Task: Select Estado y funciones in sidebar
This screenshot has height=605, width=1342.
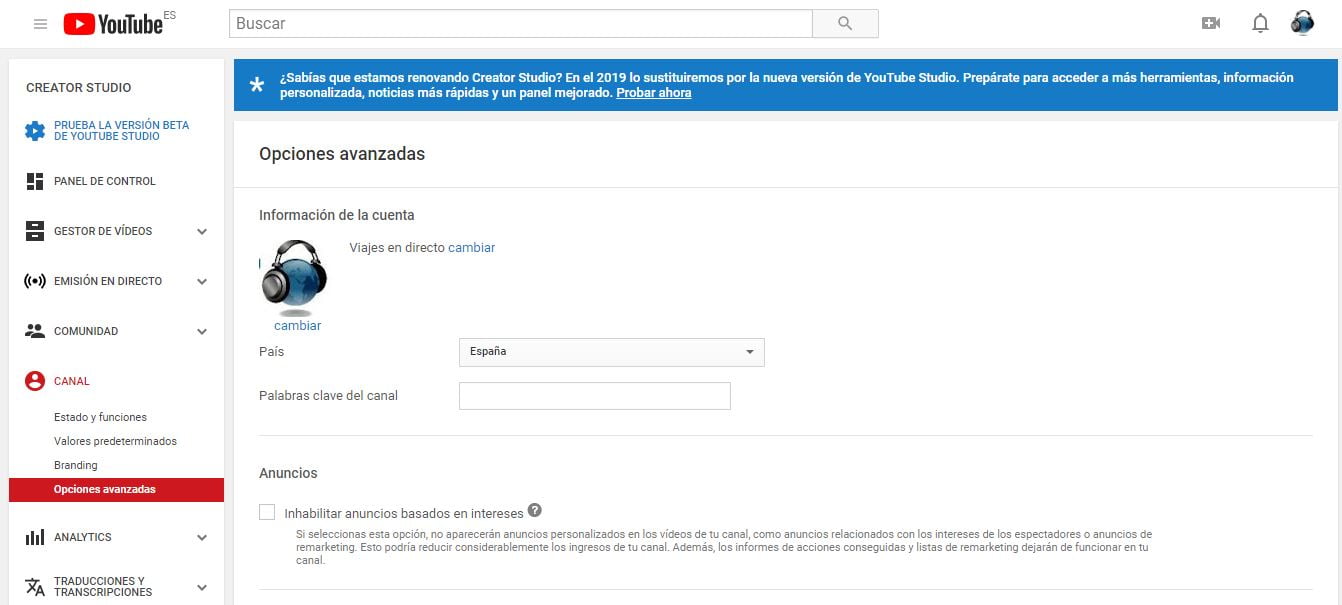Action: (100, 417)
